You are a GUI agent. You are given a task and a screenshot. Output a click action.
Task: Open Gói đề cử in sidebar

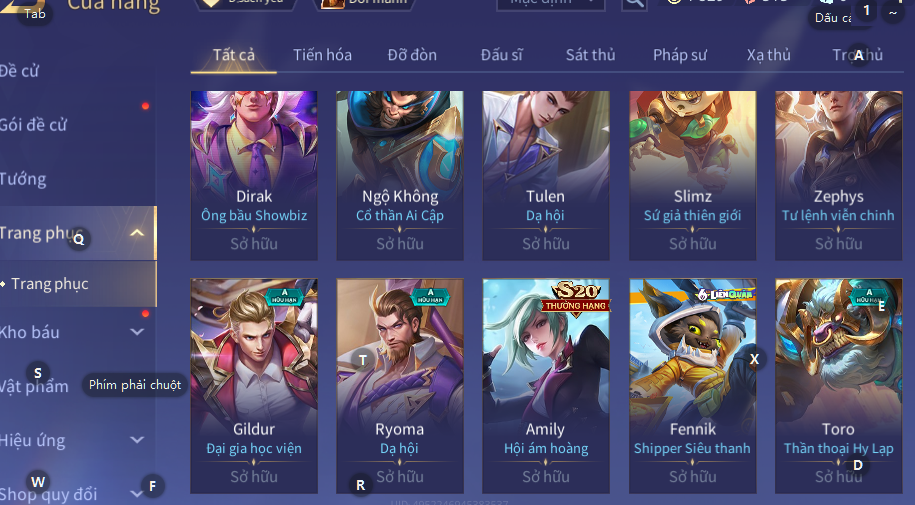pos(33,124)
